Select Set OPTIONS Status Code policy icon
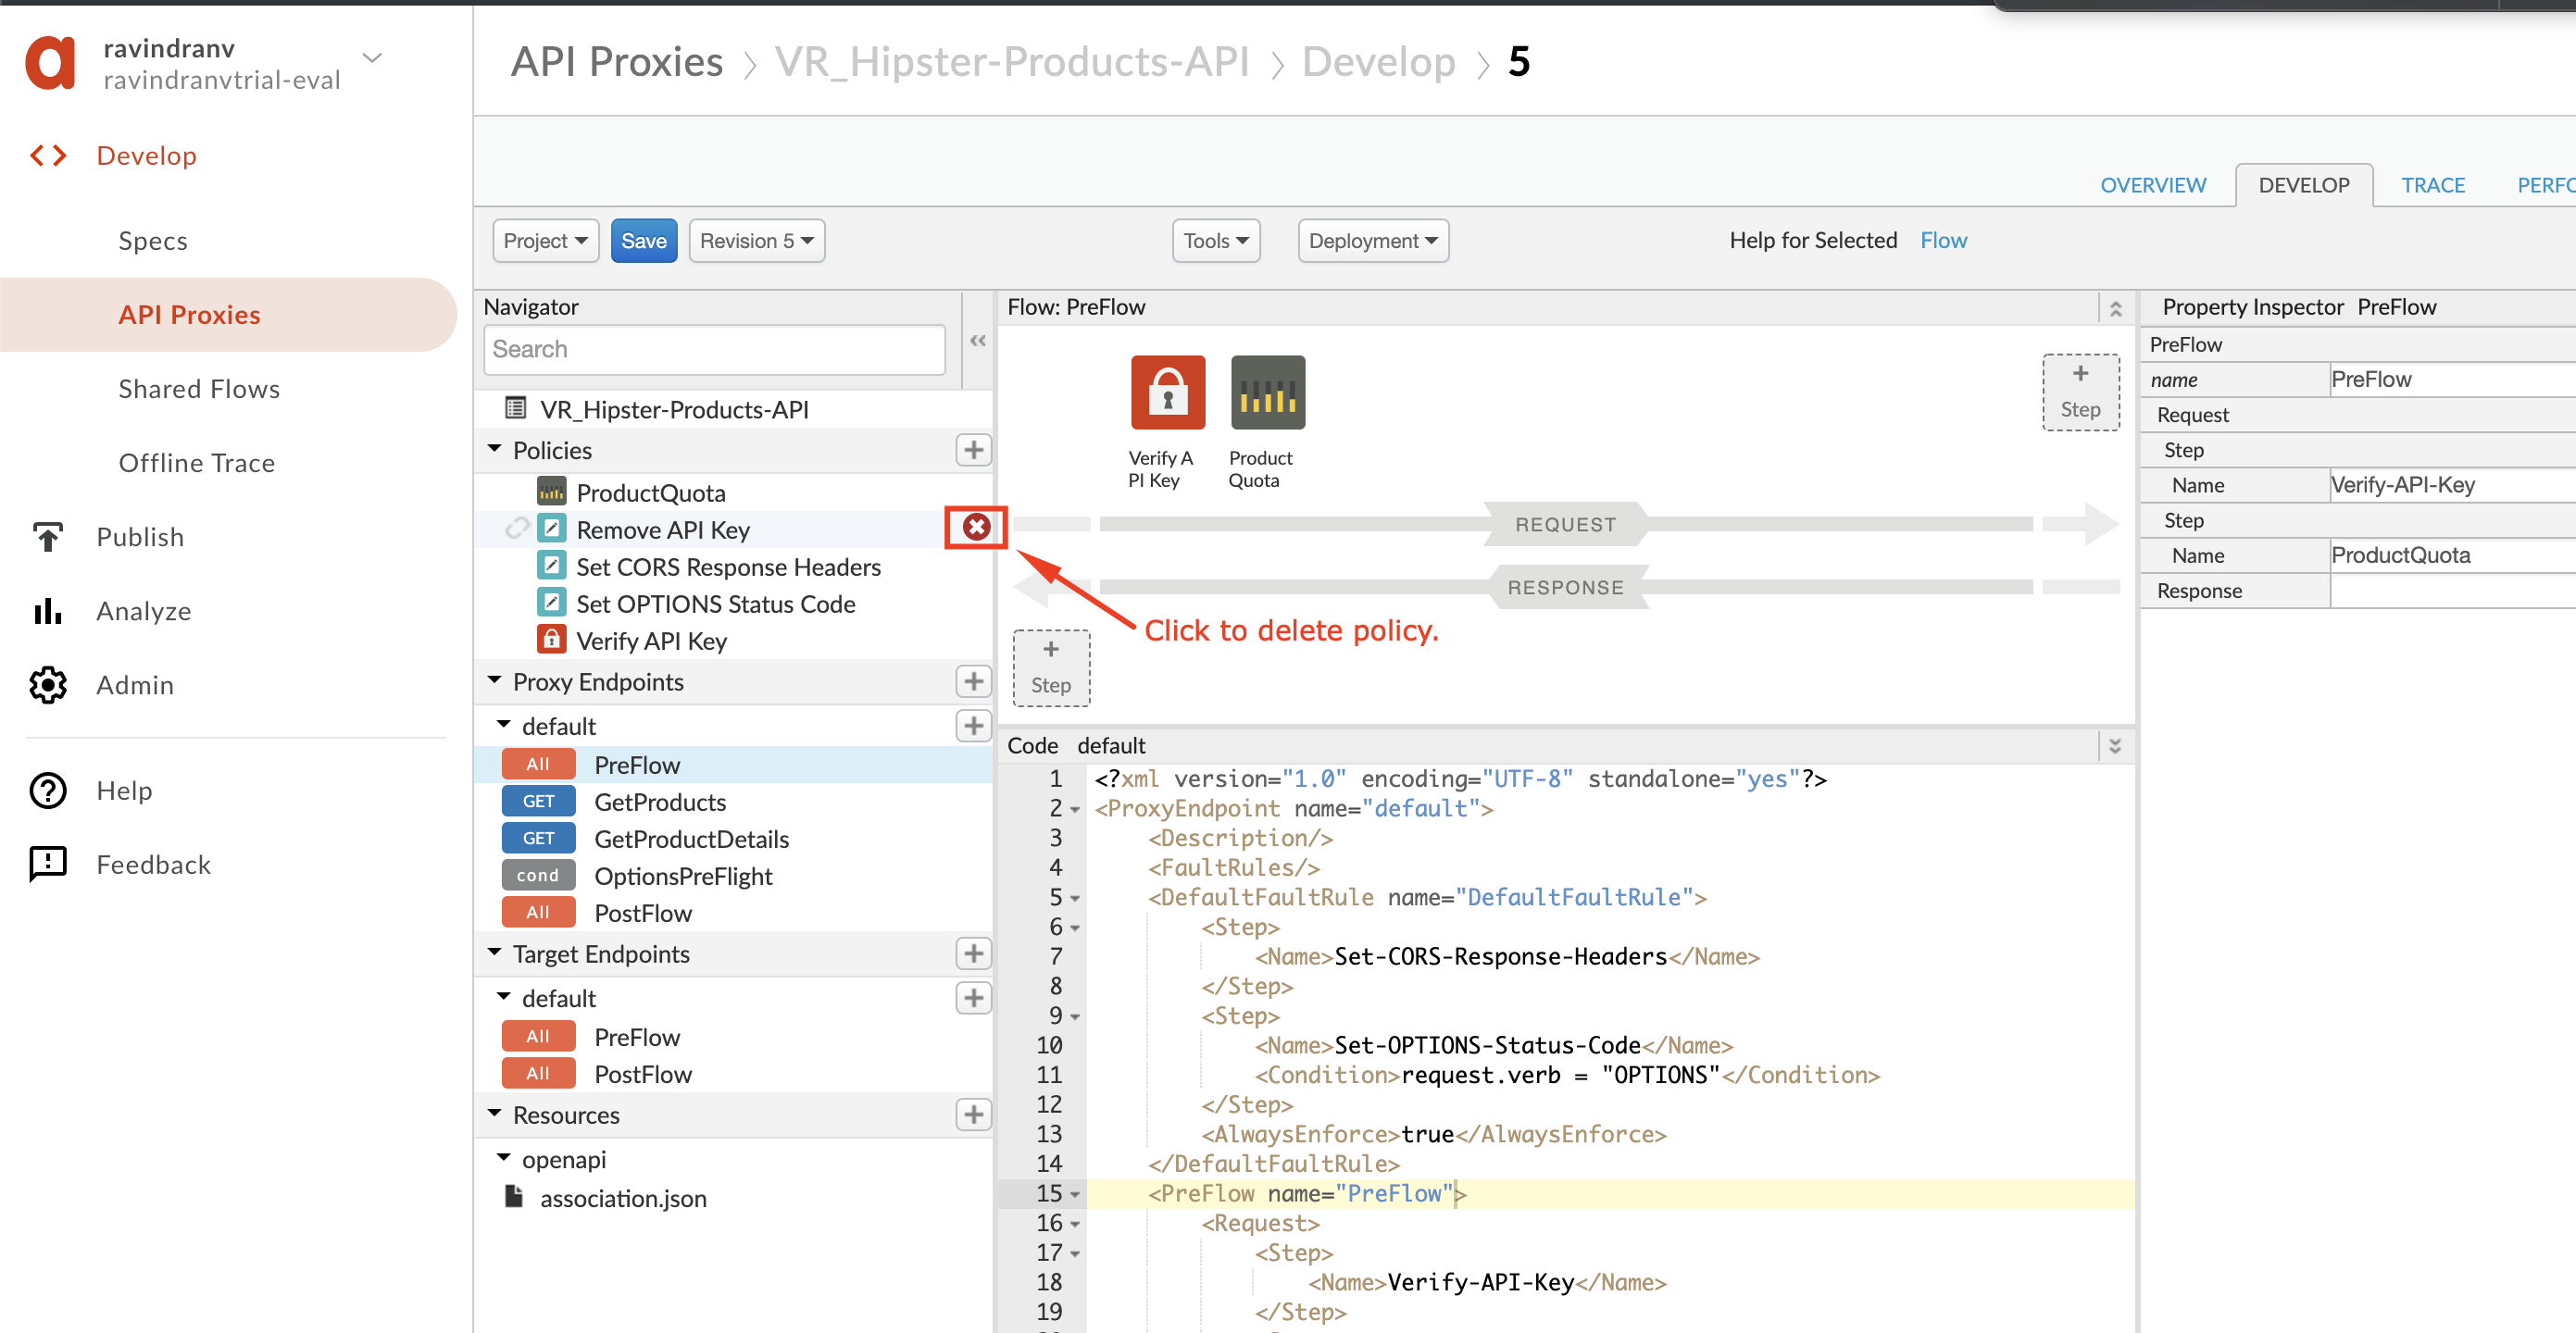Screen dimensions: 2576x1333 (551, 603)
